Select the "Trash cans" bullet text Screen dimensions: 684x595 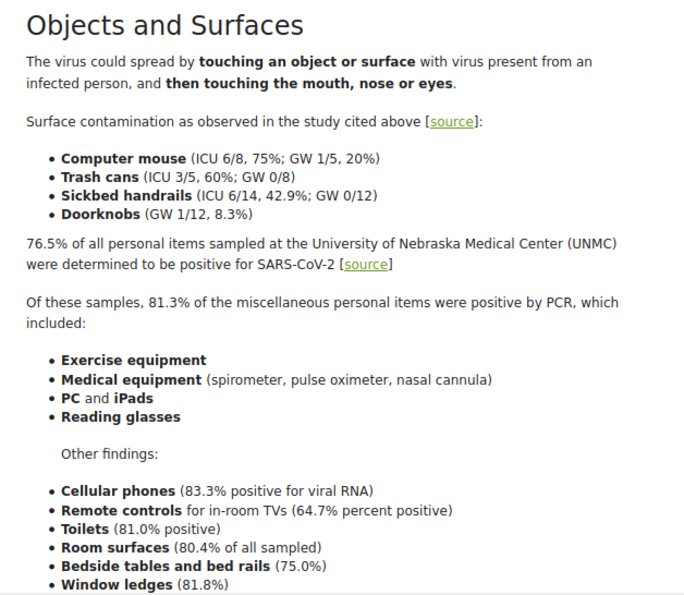click(x=101, y=177)
